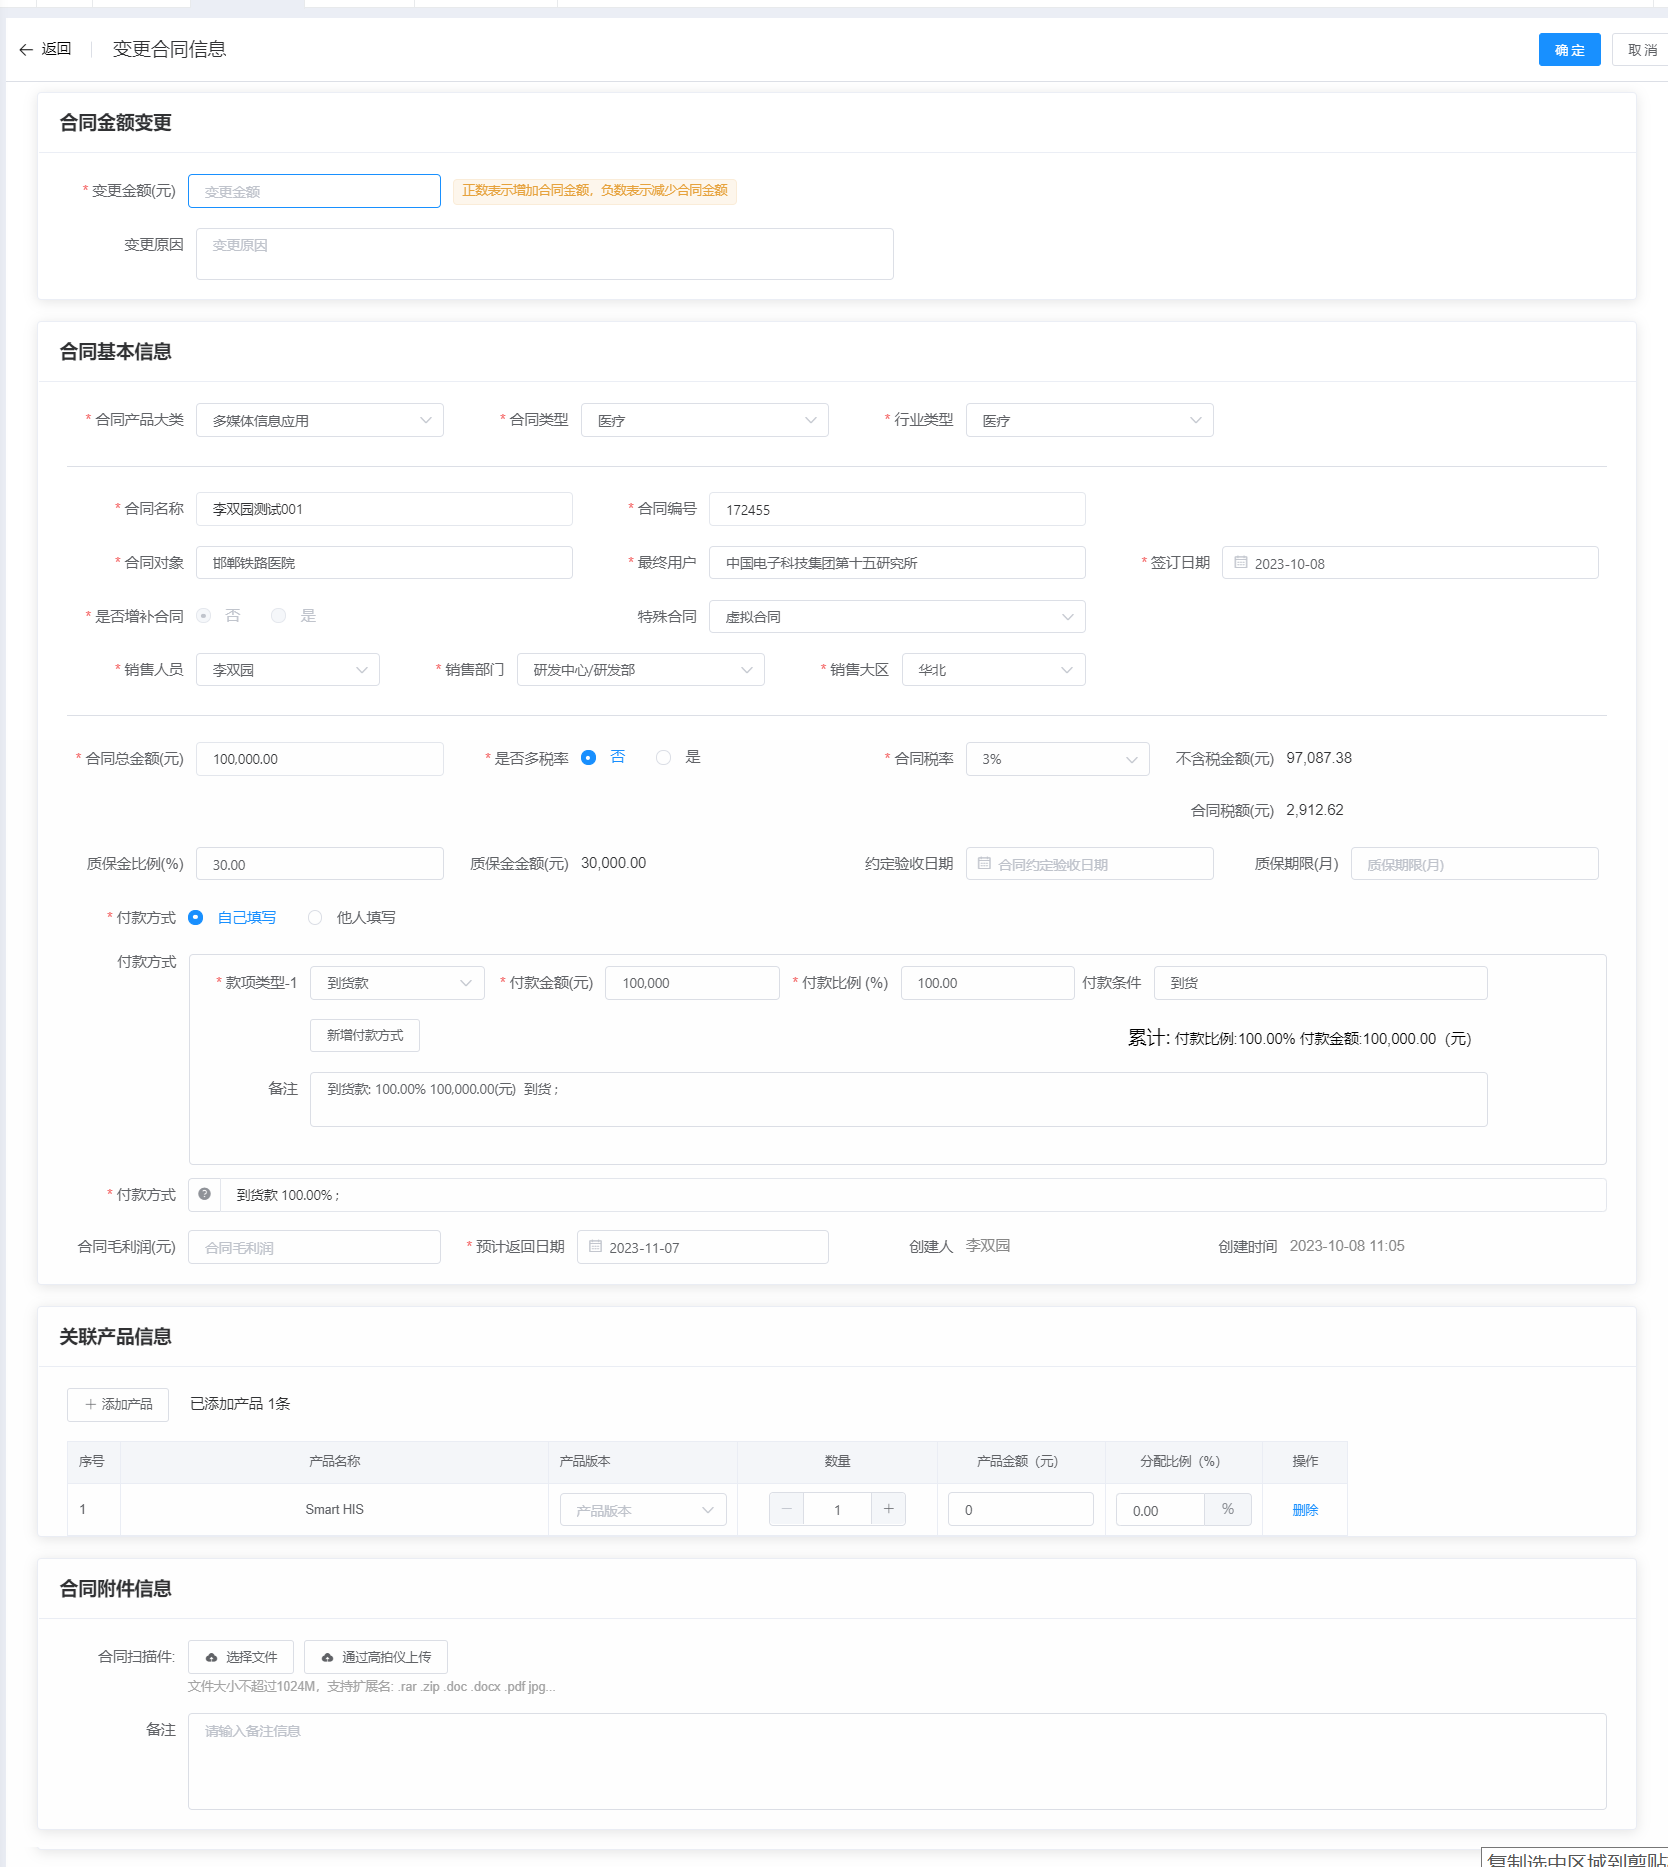Open the 产品版本 dropdown in table
This screenshot has width=1668, height=1867.
(x=643, y=1510)
